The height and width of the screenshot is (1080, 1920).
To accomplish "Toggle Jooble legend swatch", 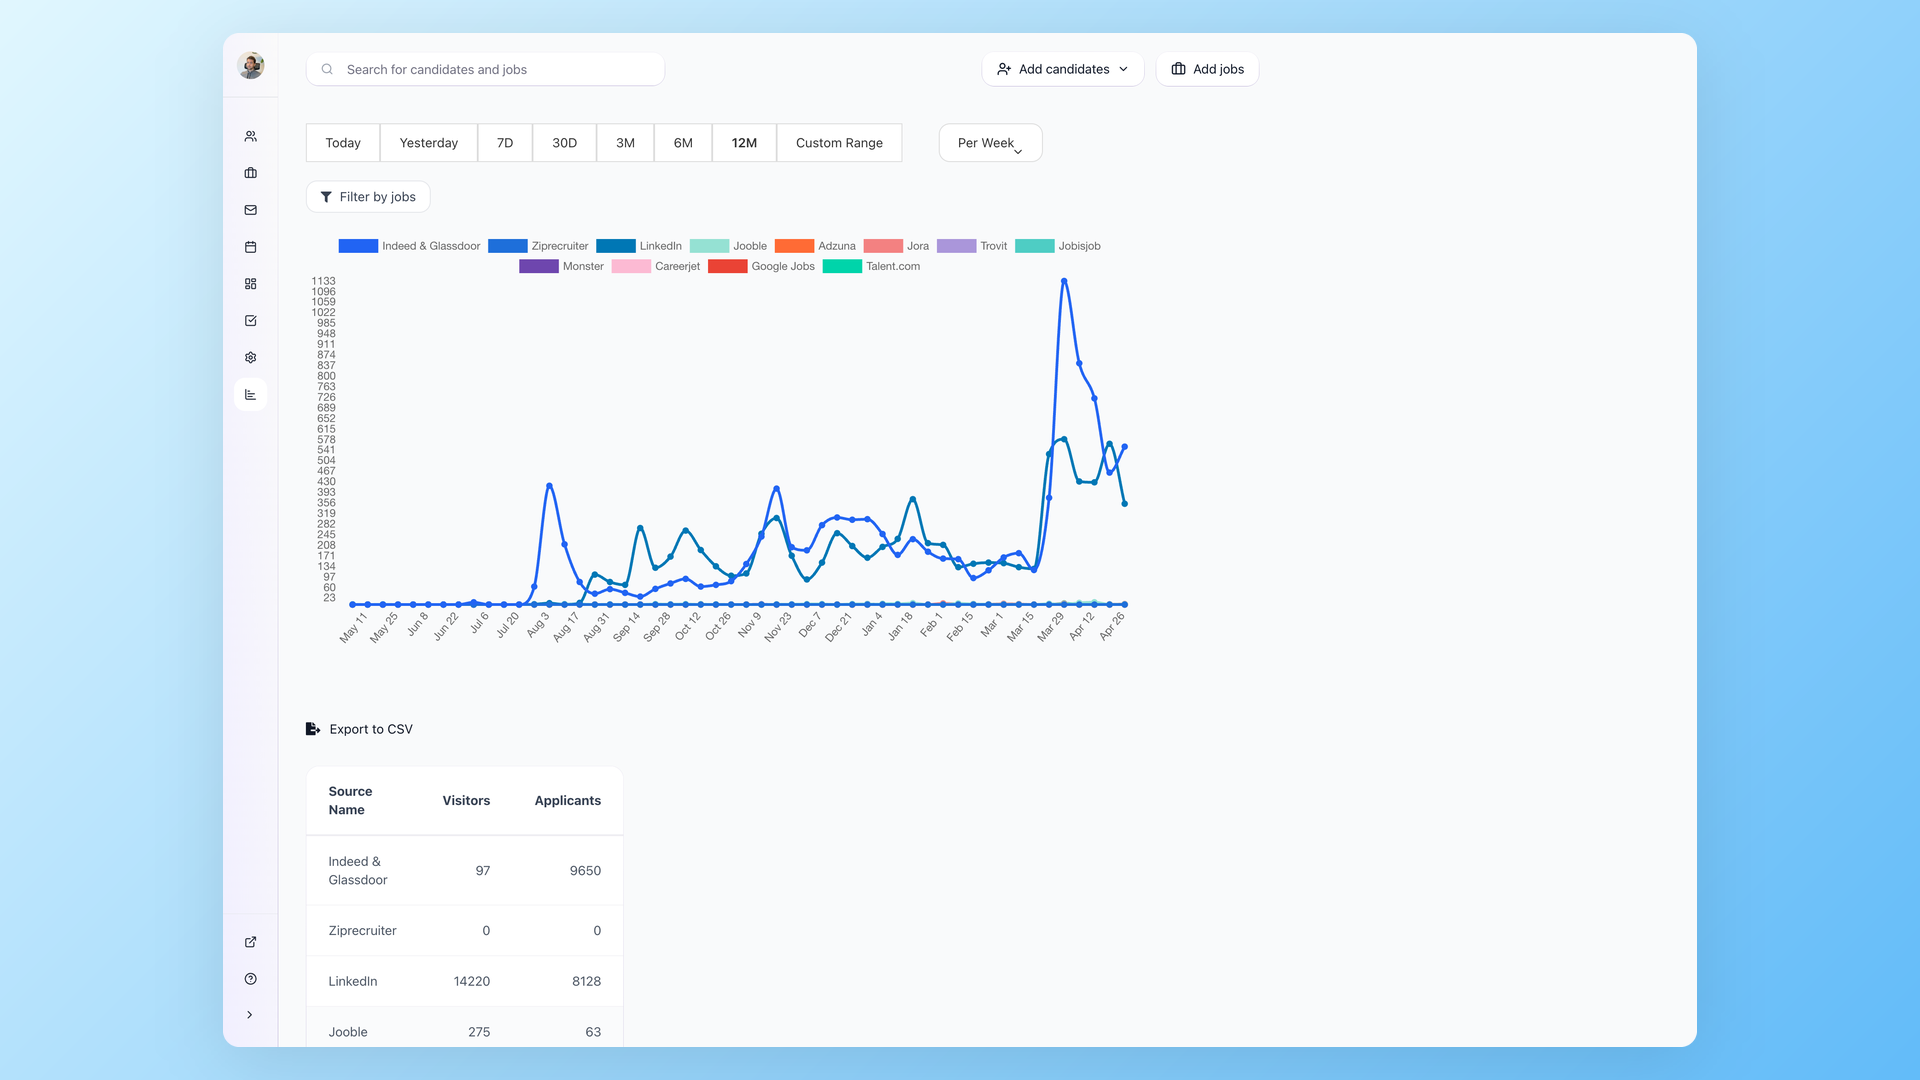I will 709,246.
